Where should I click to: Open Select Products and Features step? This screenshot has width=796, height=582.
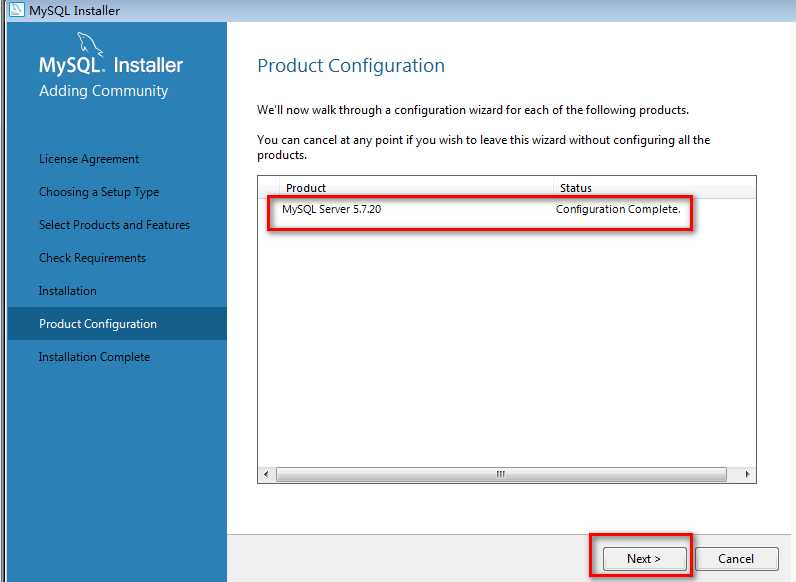pyautogui.click(x=114, y=225)
